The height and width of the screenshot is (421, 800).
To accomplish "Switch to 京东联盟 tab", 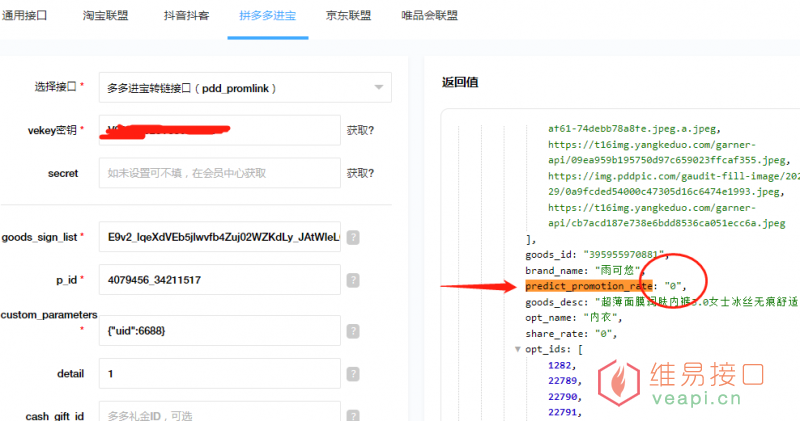I will (x=348, y=15).
